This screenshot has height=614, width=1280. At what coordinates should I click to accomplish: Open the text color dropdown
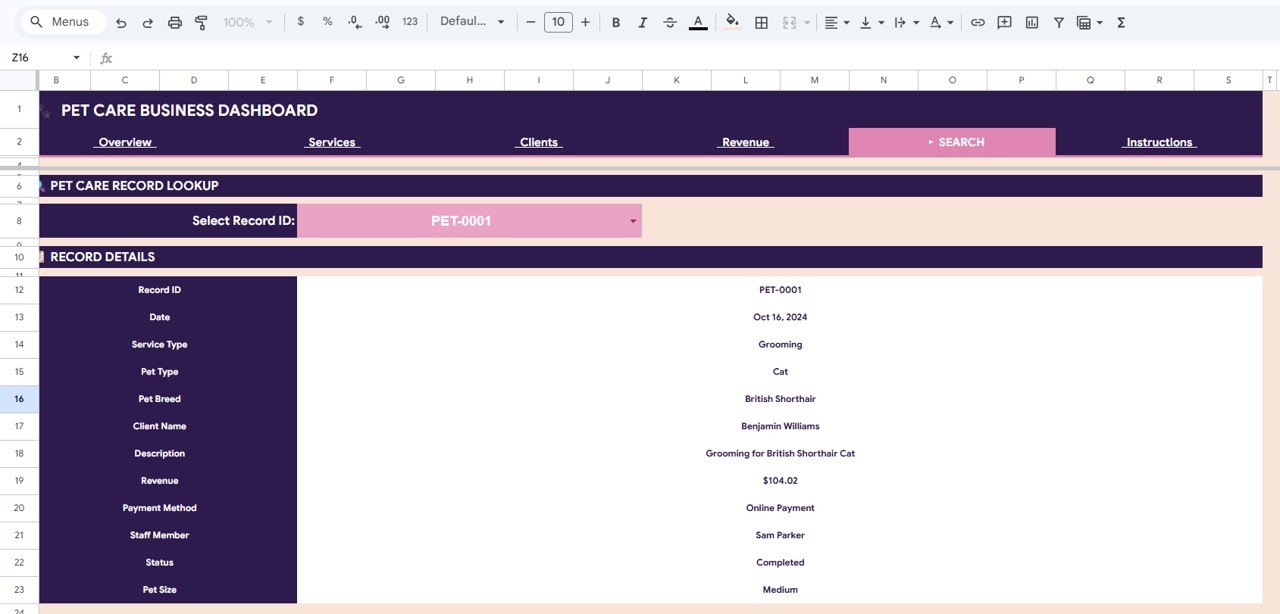tap(698, 21)
